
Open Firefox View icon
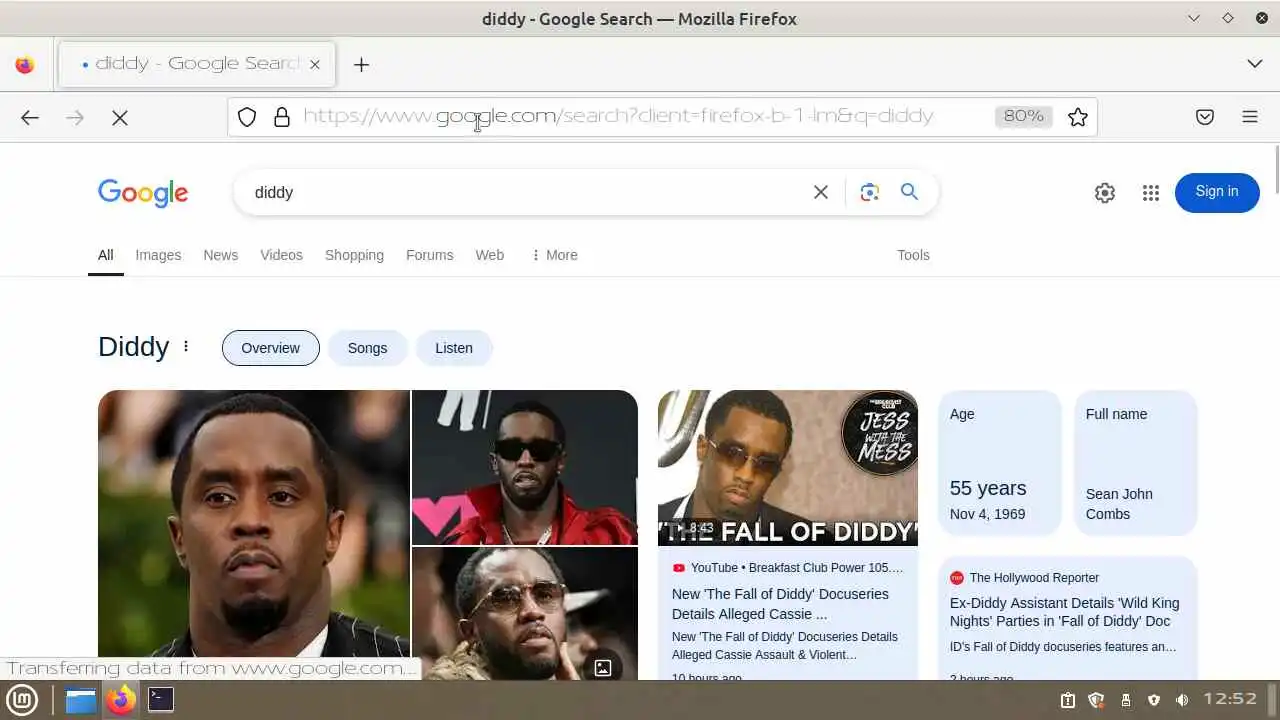(x=25, y=65)
